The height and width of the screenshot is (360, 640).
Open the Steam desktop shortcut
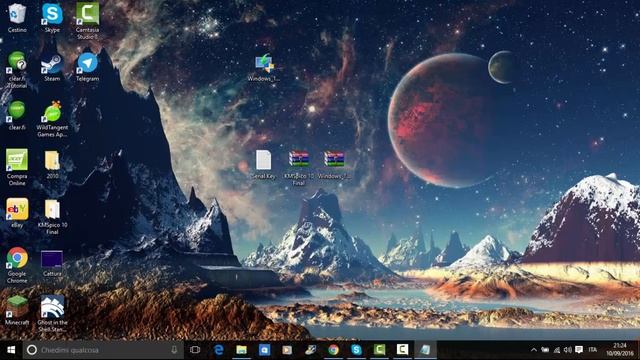52,67
